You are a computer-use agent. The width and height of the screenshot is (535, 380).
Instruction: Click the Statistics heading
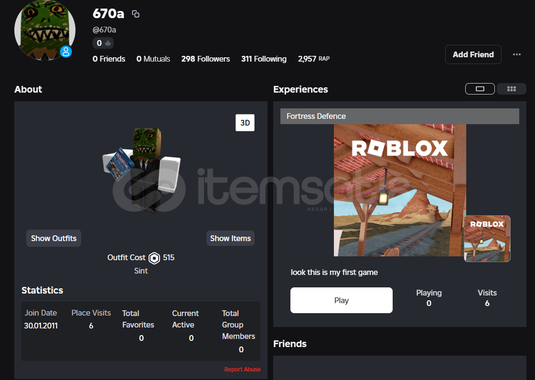pyautogui.click(x=42, y=290)
